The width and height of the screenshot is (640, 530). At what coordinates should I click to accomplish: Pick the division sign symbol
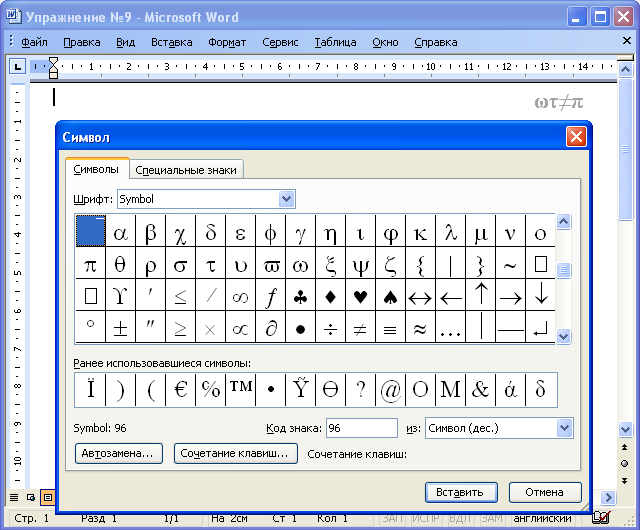coord(331,327)
